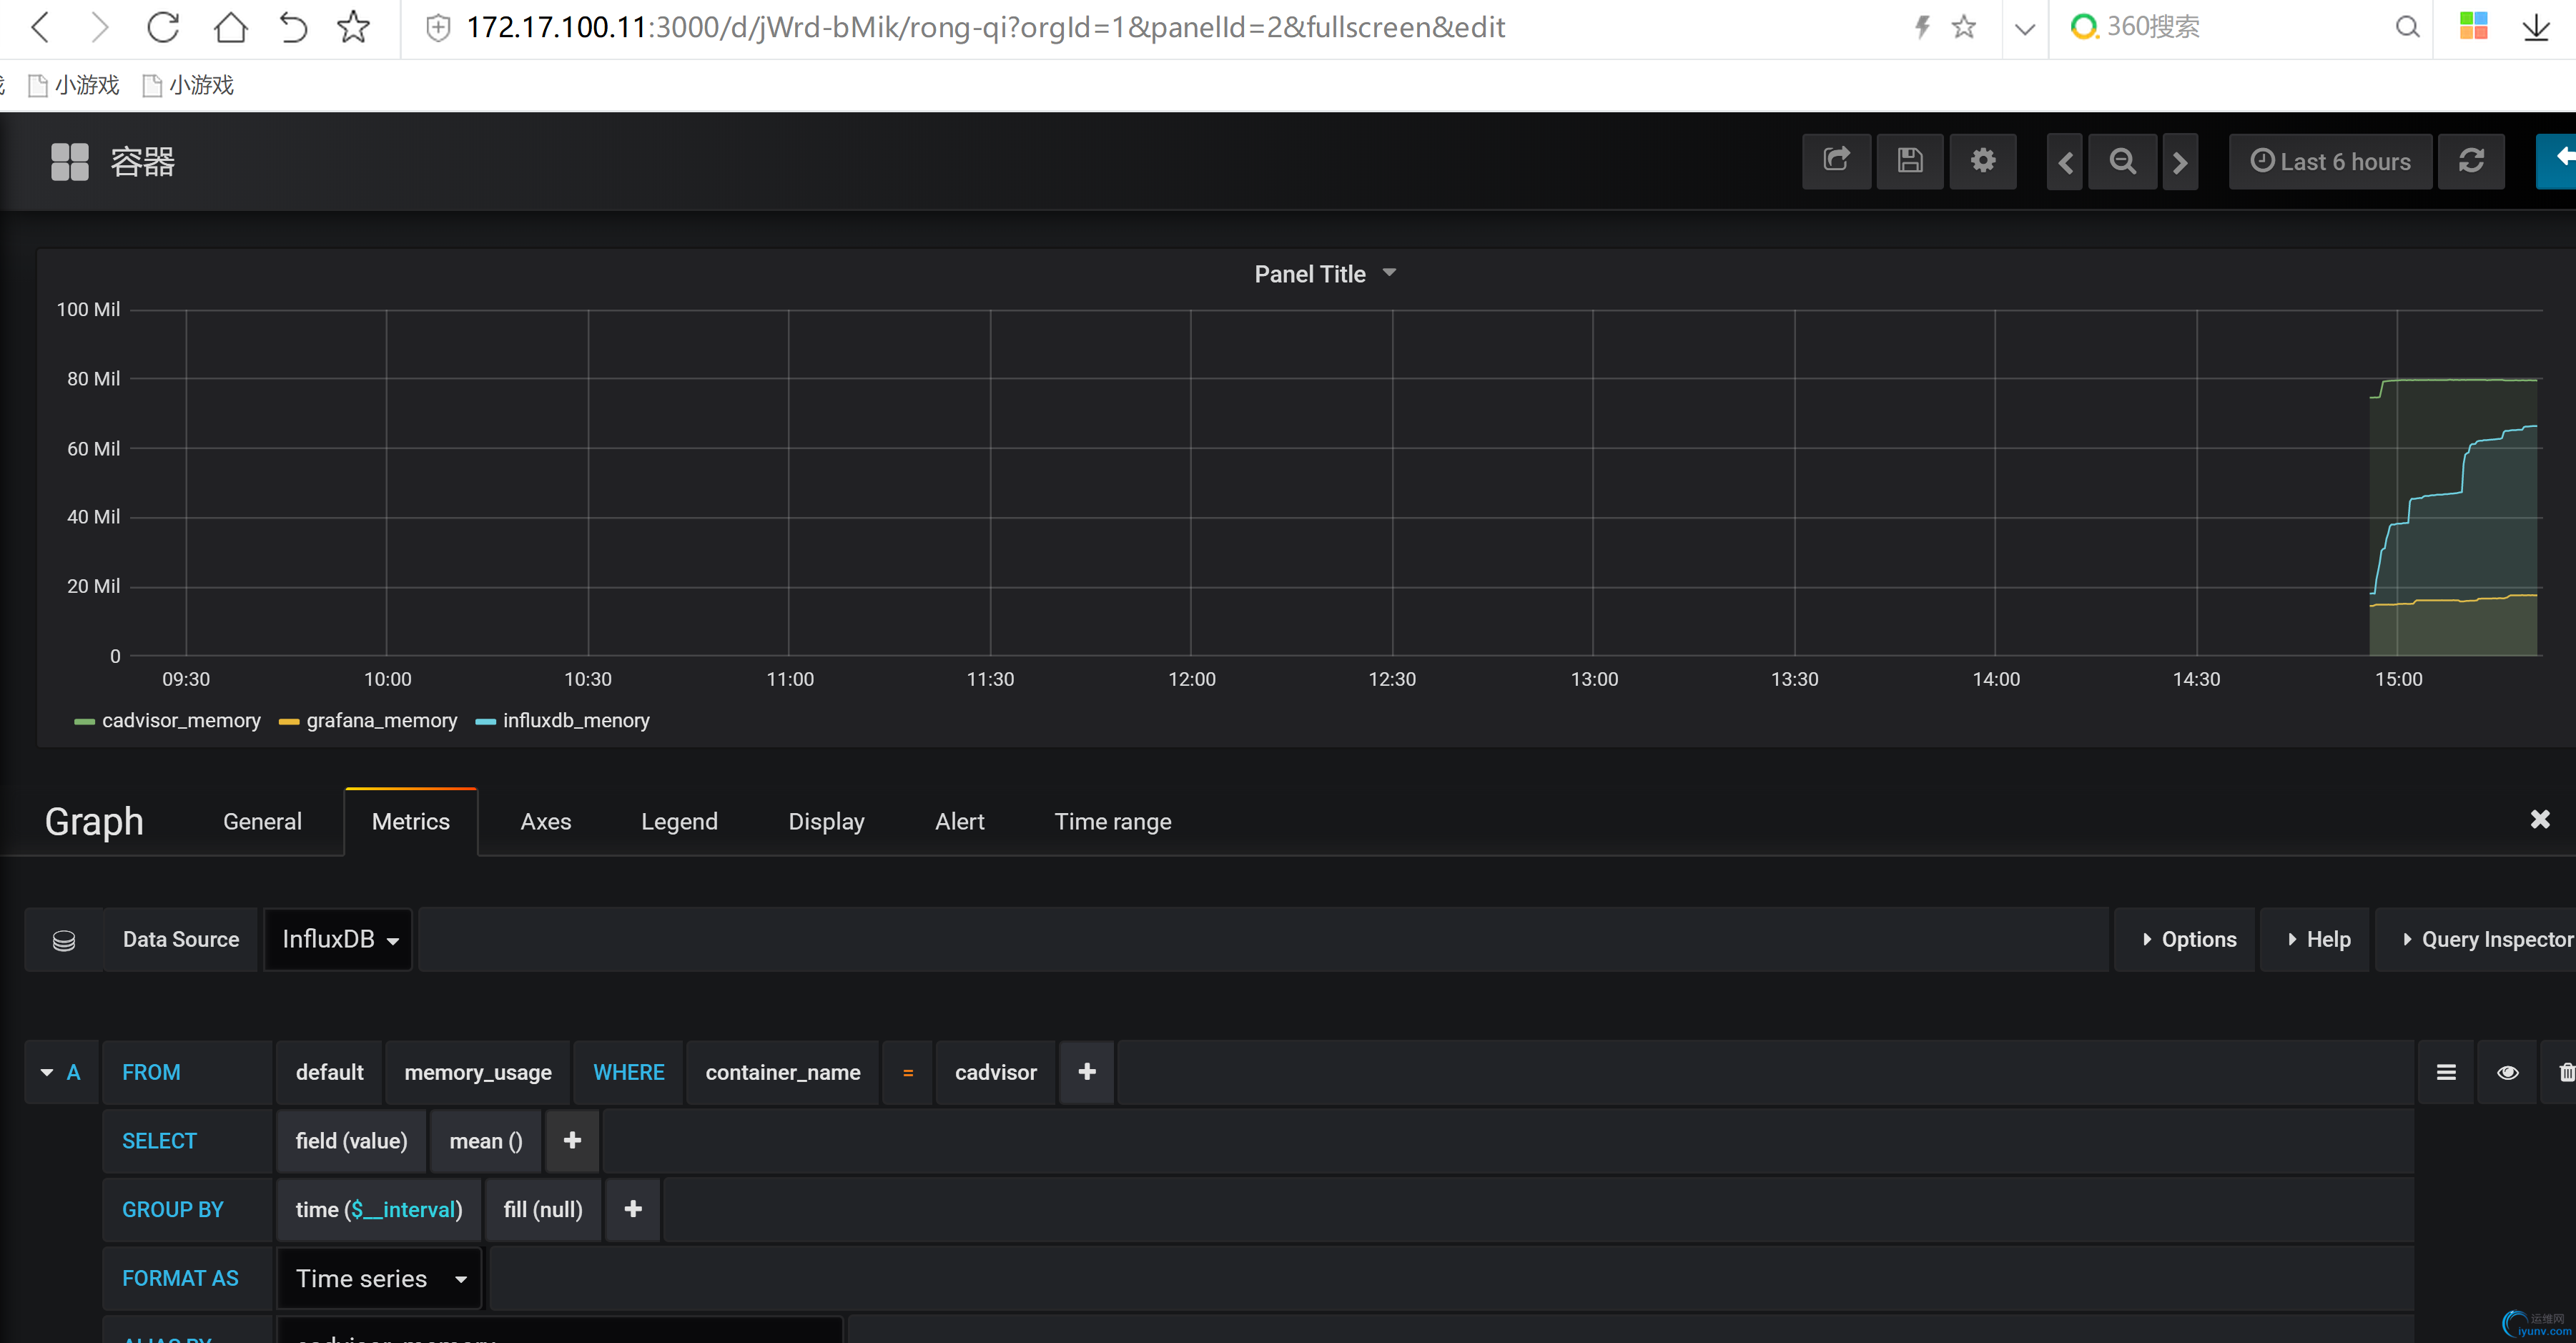Click the database data source icon

(x=64, y=940)
